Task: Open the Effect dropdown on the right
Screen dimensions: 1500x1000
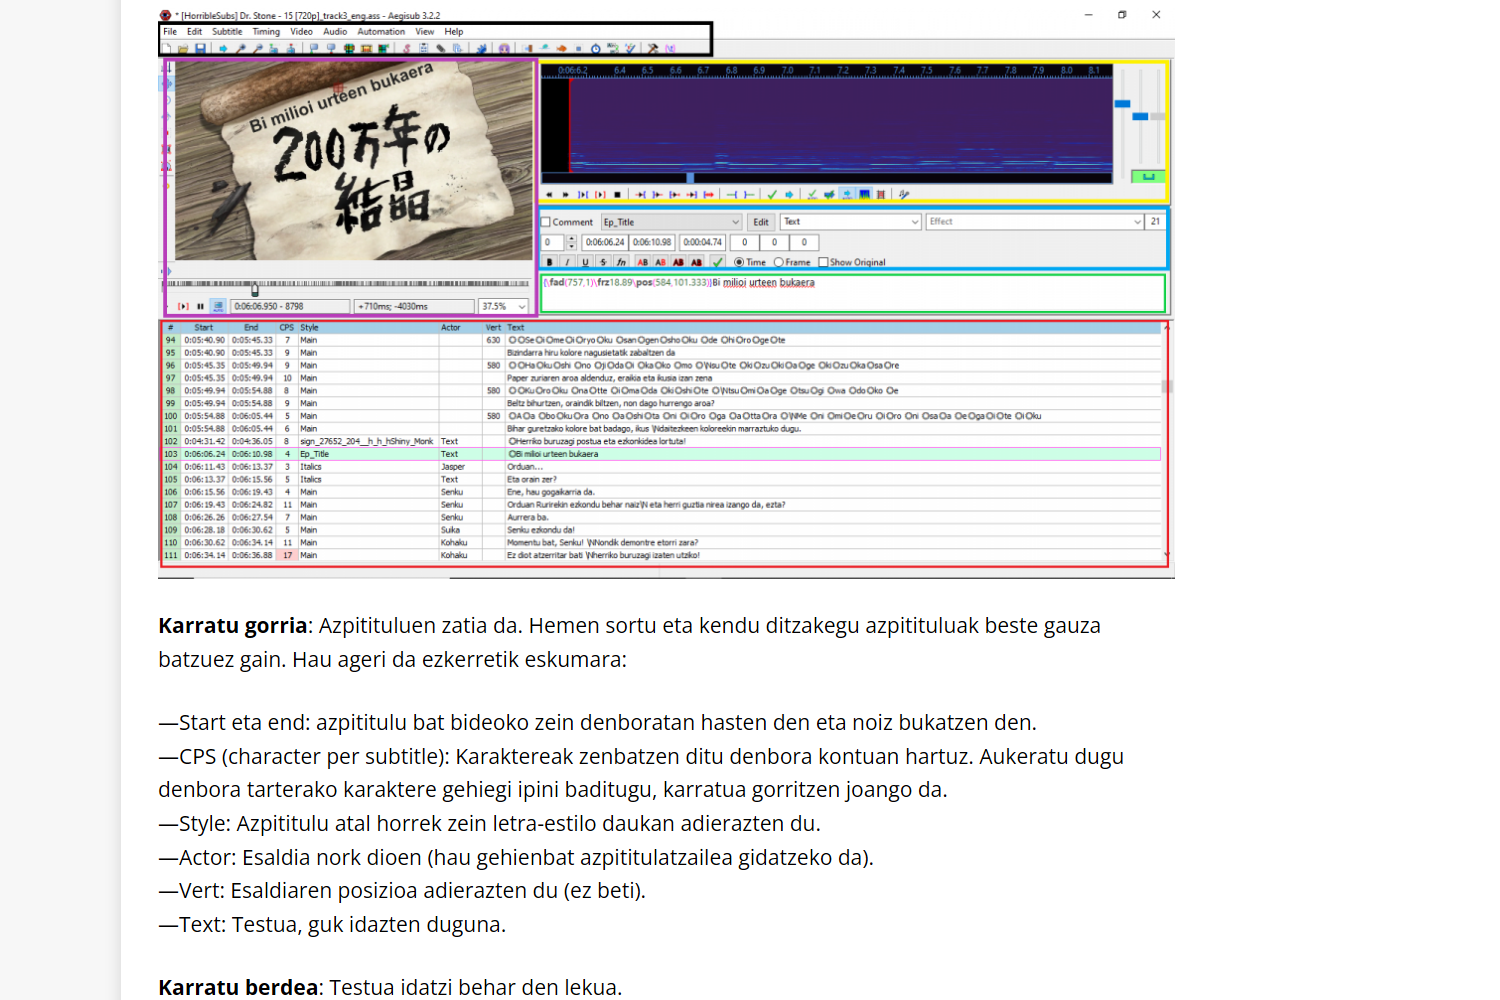Action: pyautogui.click(x=1137, y=221)
